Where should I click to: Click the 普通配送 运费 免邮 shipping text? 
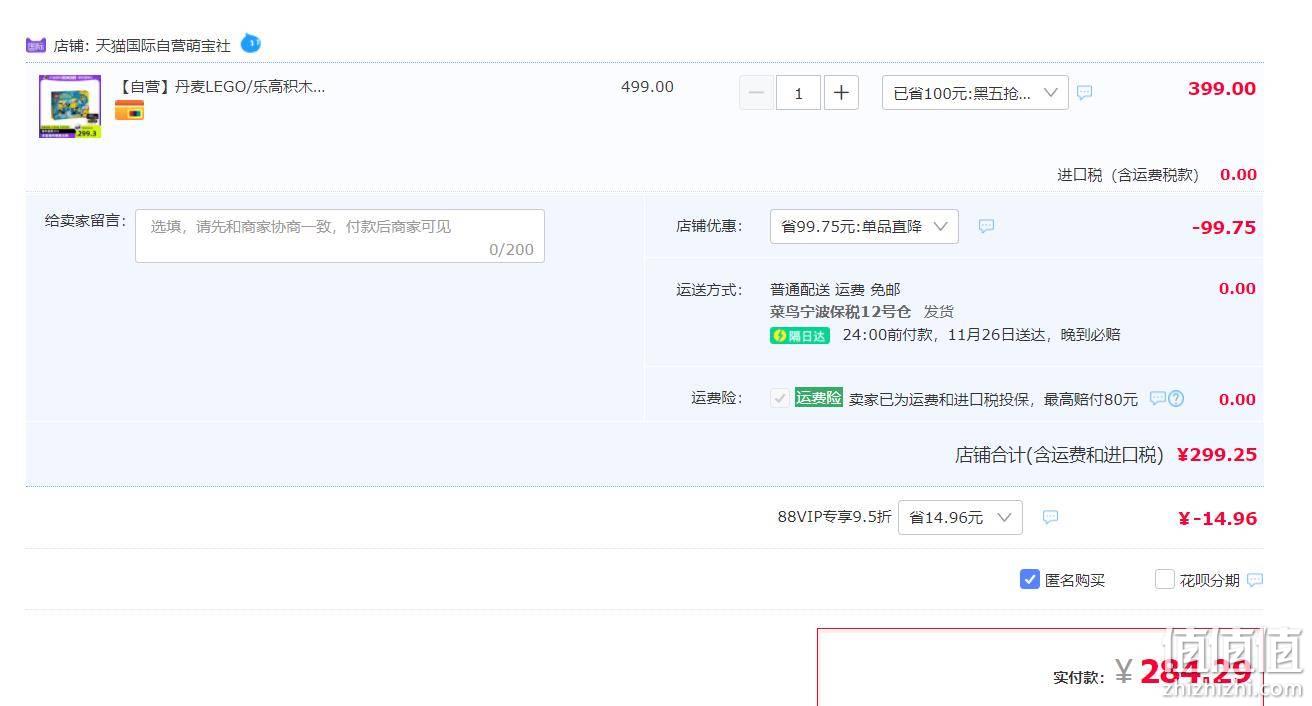pos(835,289)
